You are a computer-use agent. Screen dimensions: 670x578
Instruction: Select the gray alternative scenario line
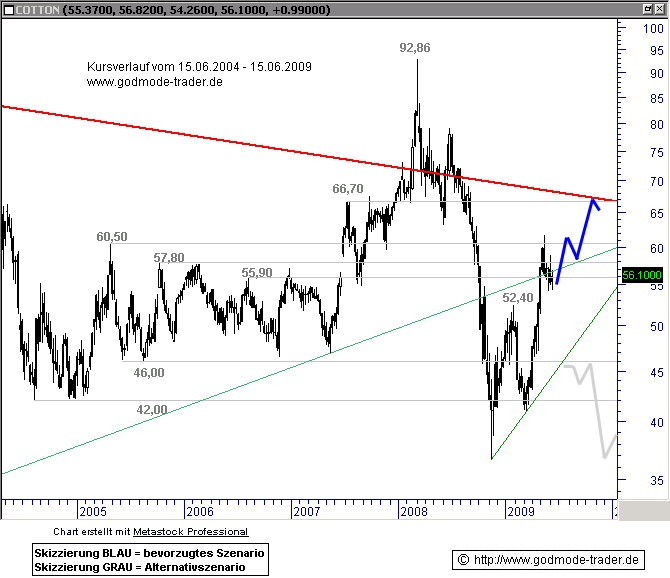click(594, 402)
